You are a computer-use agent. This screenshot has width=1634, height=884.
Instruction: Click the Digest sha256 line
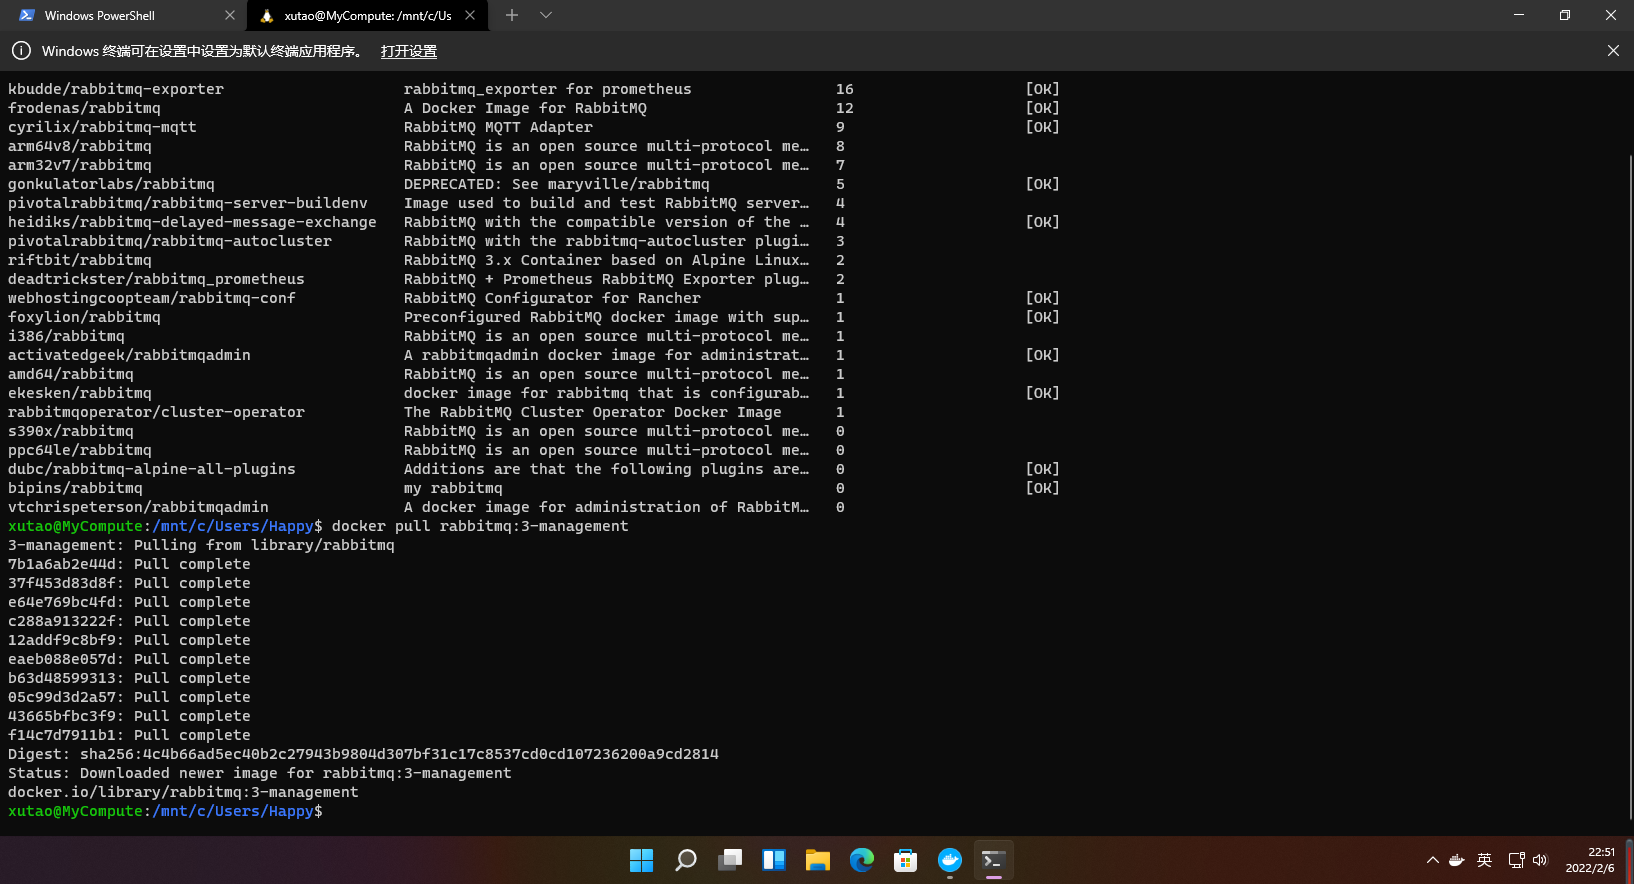pos(363,754)
